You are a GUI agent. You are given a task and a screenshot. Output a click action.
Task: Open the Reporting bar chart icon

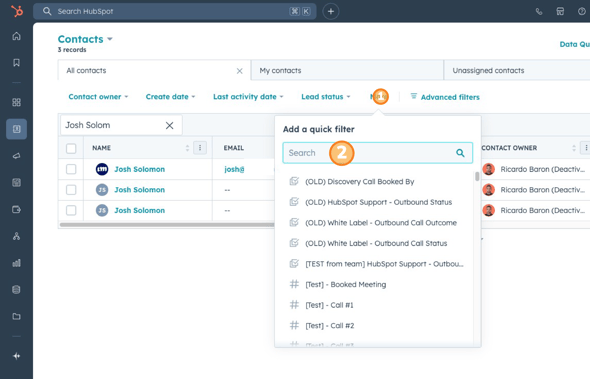(16, 263)
